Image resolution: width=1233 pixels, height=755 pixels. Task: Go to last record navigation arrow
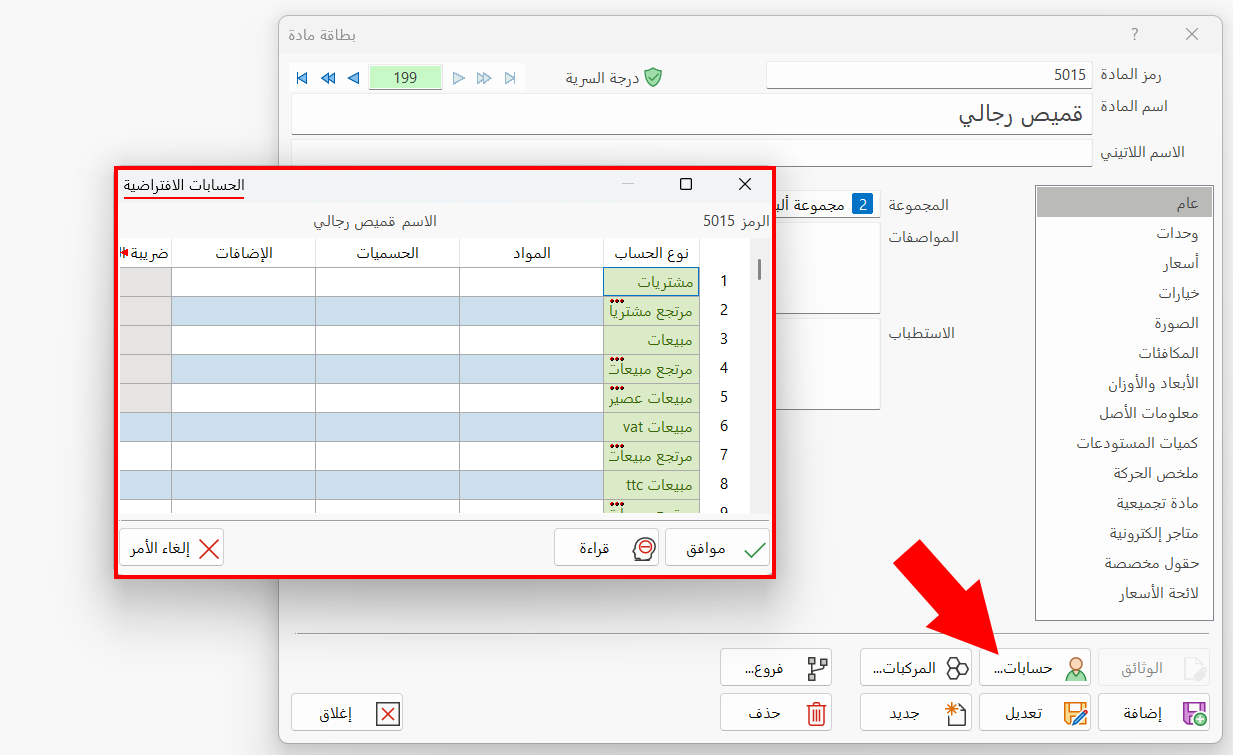510,78
